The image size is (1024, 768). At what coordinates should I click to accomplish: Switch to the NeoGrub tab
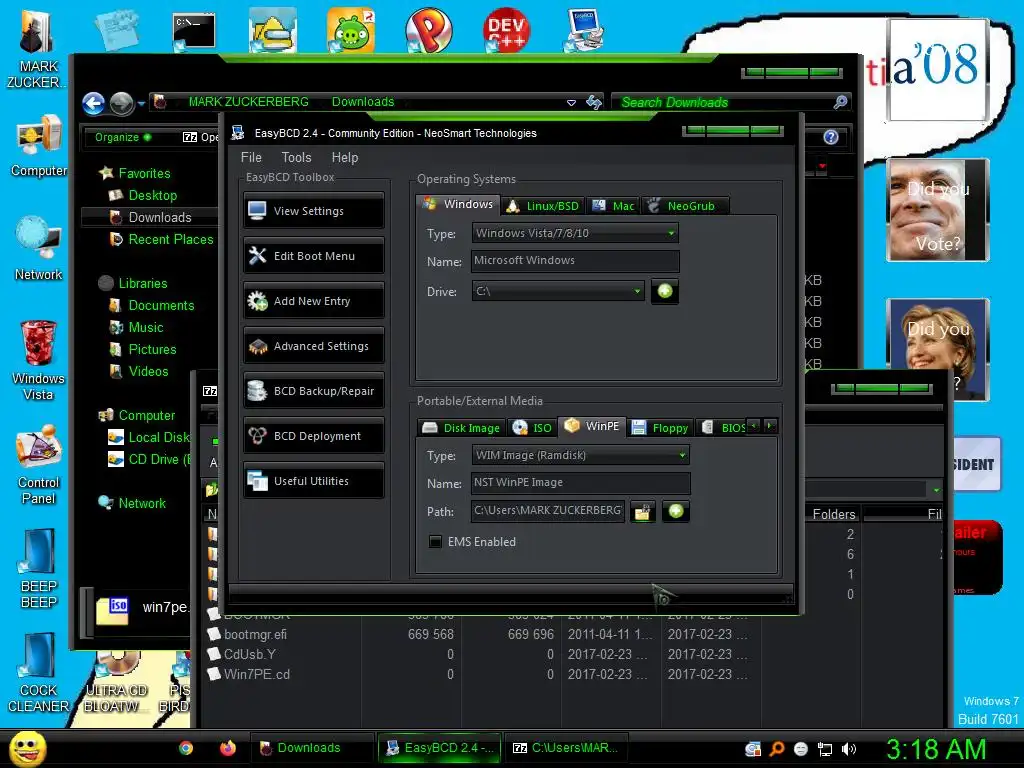685,206
